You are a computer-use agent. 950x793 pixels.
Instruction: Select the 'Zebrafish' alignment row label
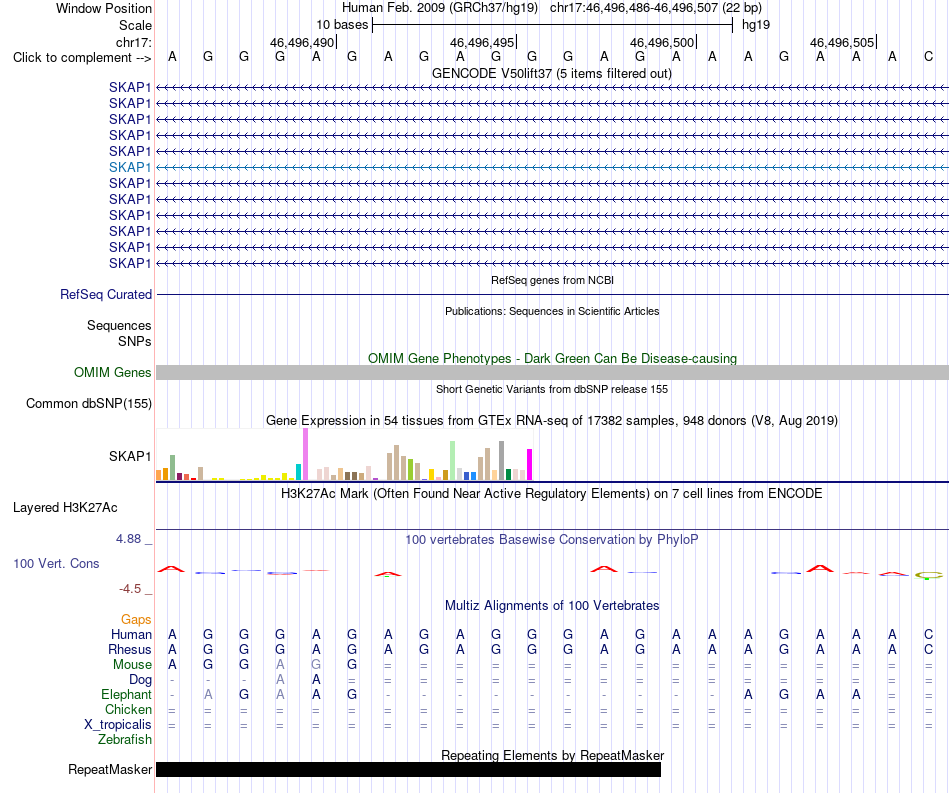pos(125,739)
